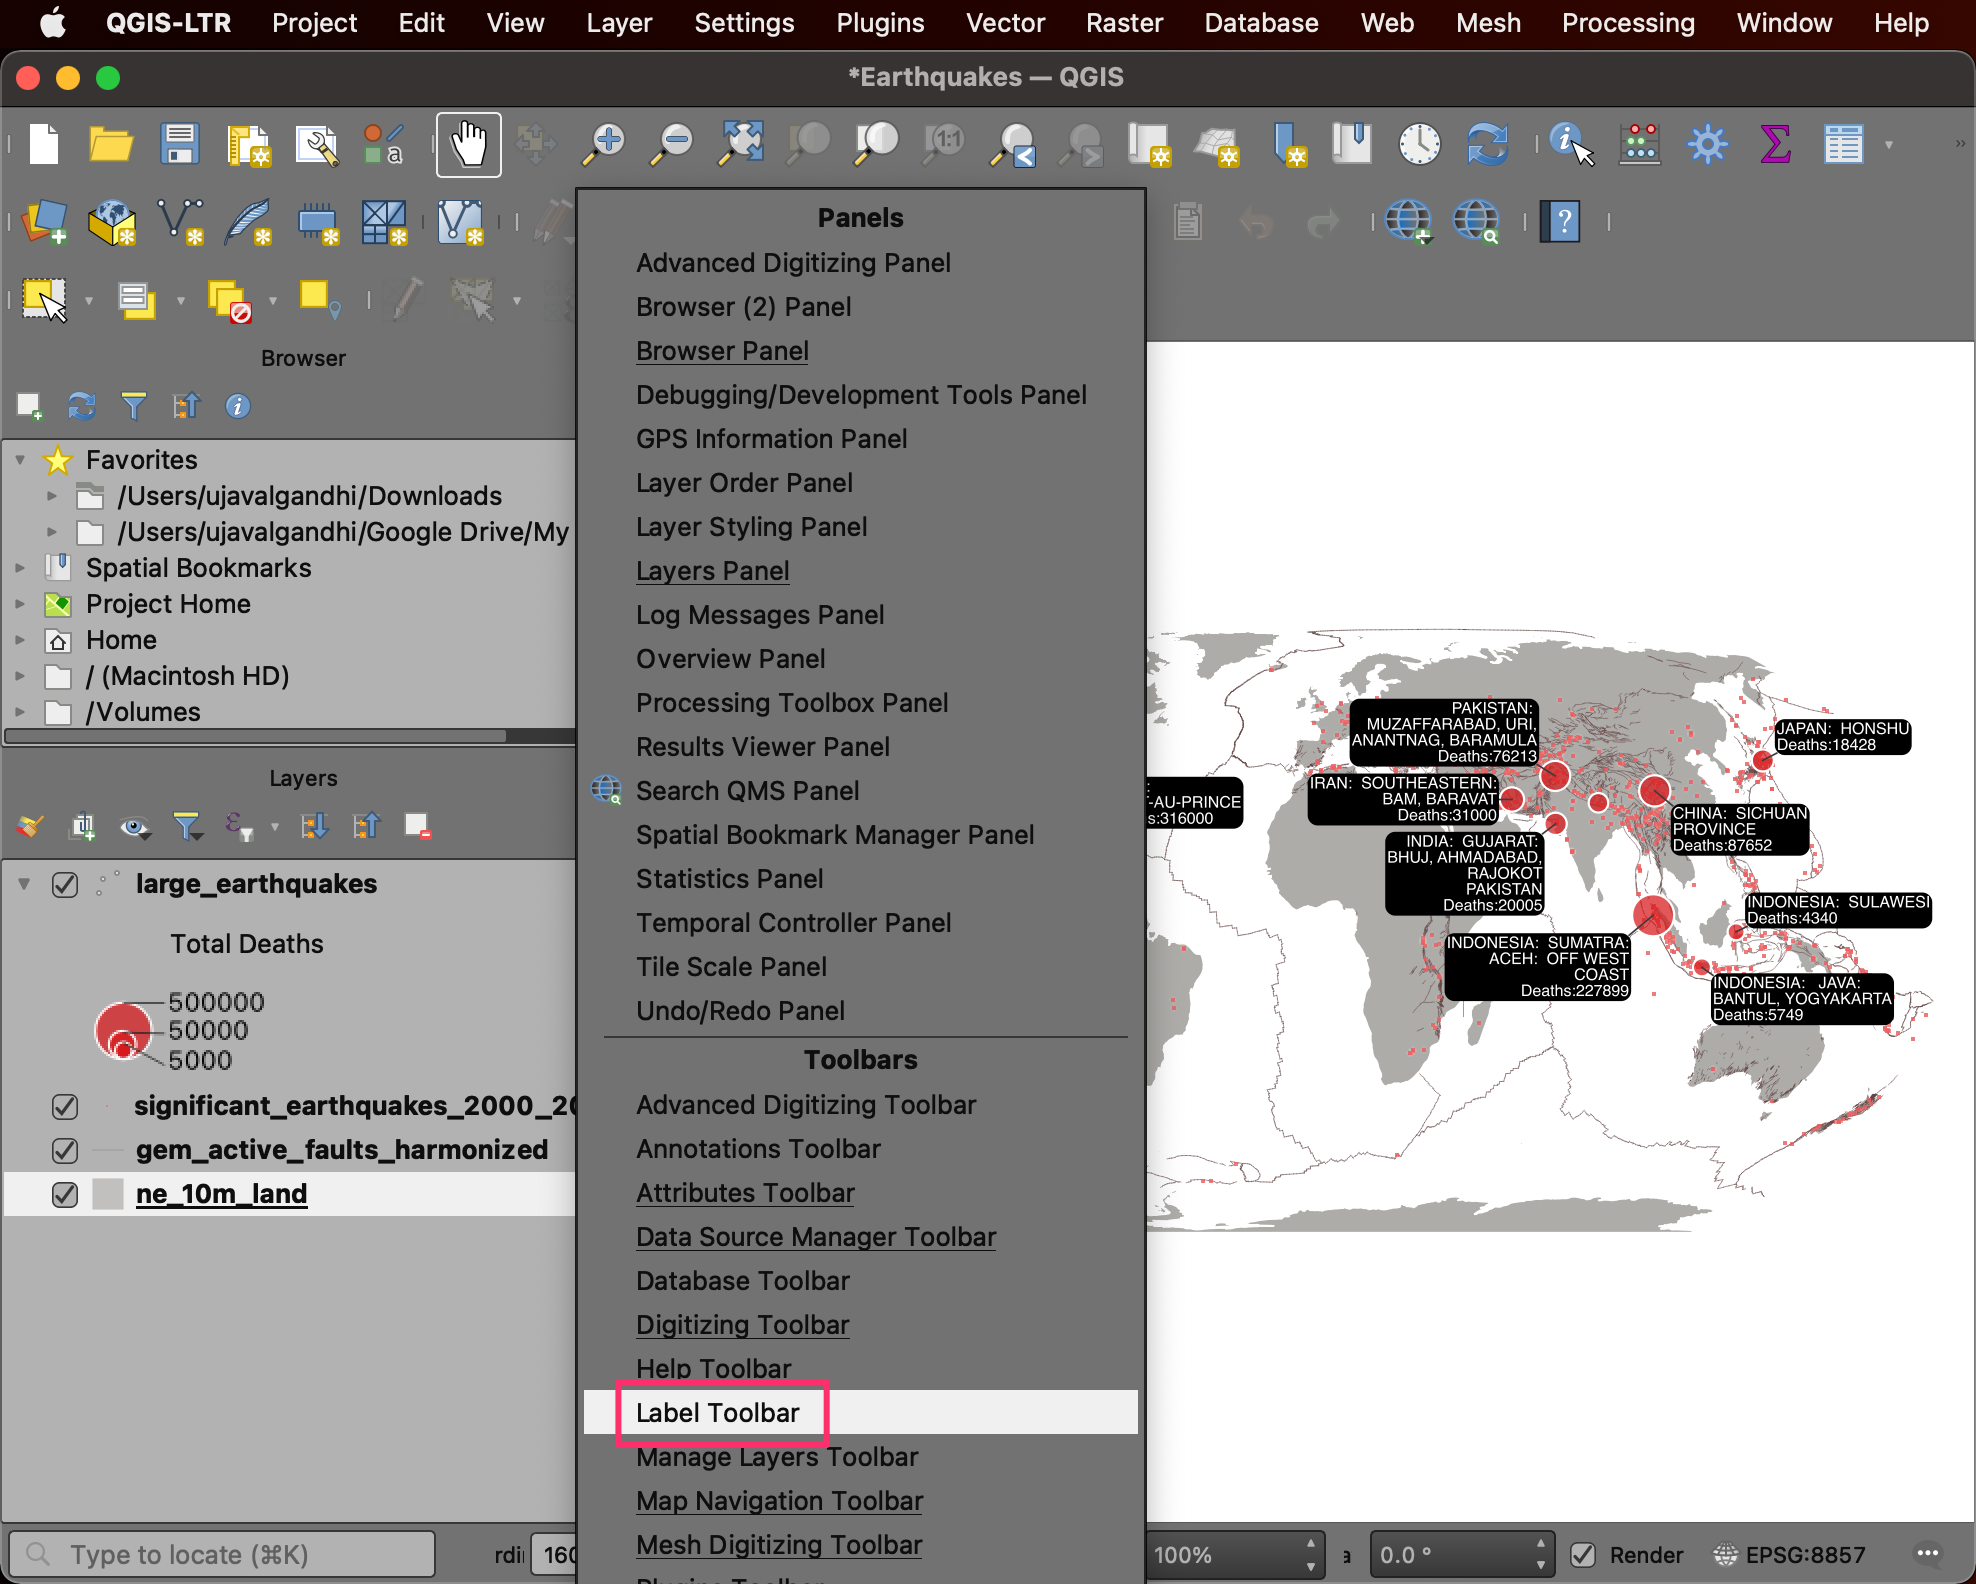Click the New Shapefile Layer icon
Screen dimensions: 1976x1584
(180, 222)
